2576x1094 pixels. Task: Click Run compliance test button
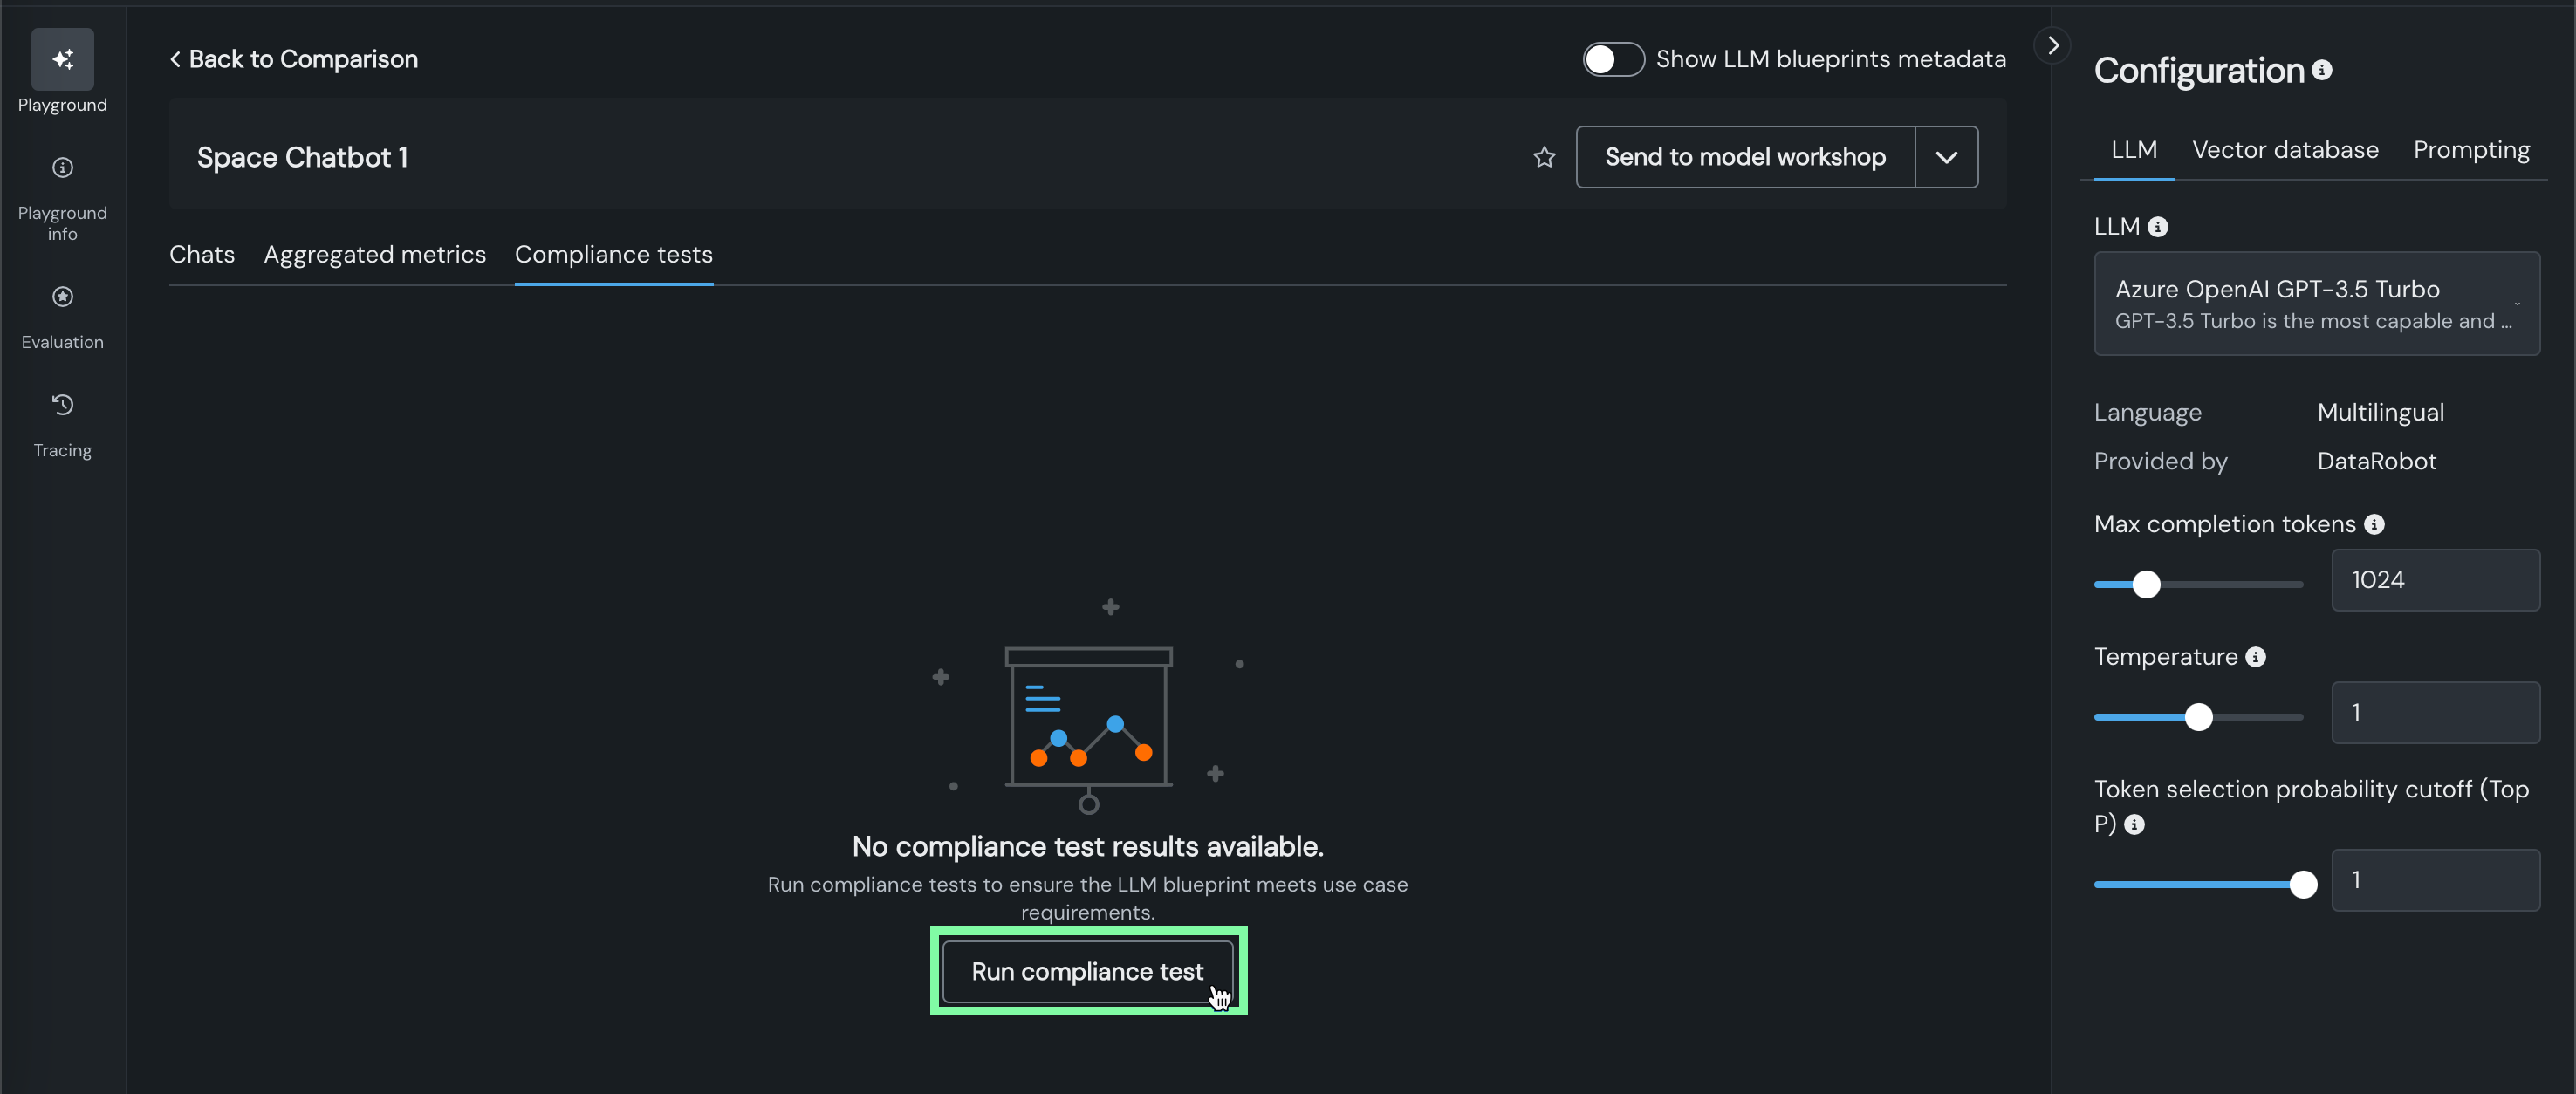point(1087,971)
